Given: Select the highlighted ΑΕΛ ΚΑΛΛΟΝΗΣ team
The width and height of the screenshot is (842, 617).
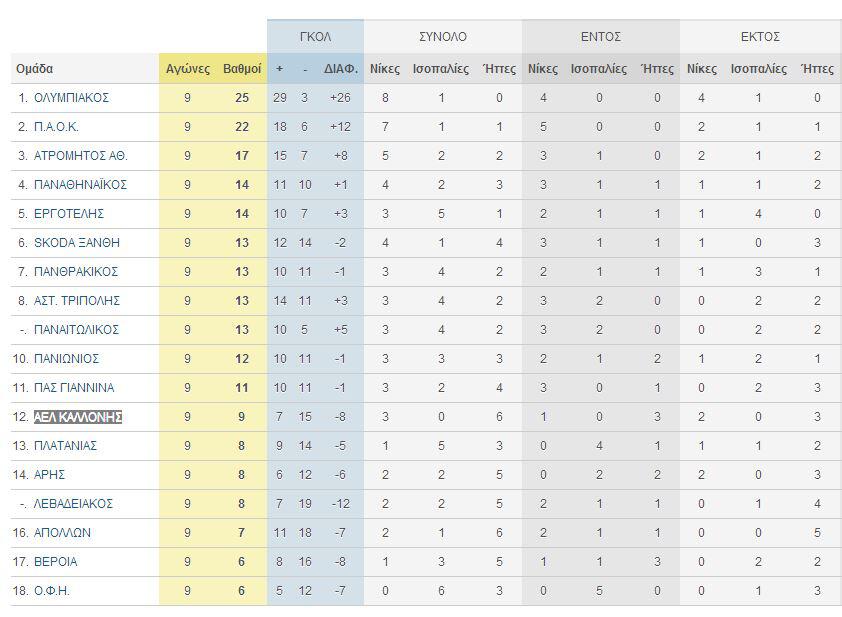Looking at the screenshot, I should click(78, 417).
